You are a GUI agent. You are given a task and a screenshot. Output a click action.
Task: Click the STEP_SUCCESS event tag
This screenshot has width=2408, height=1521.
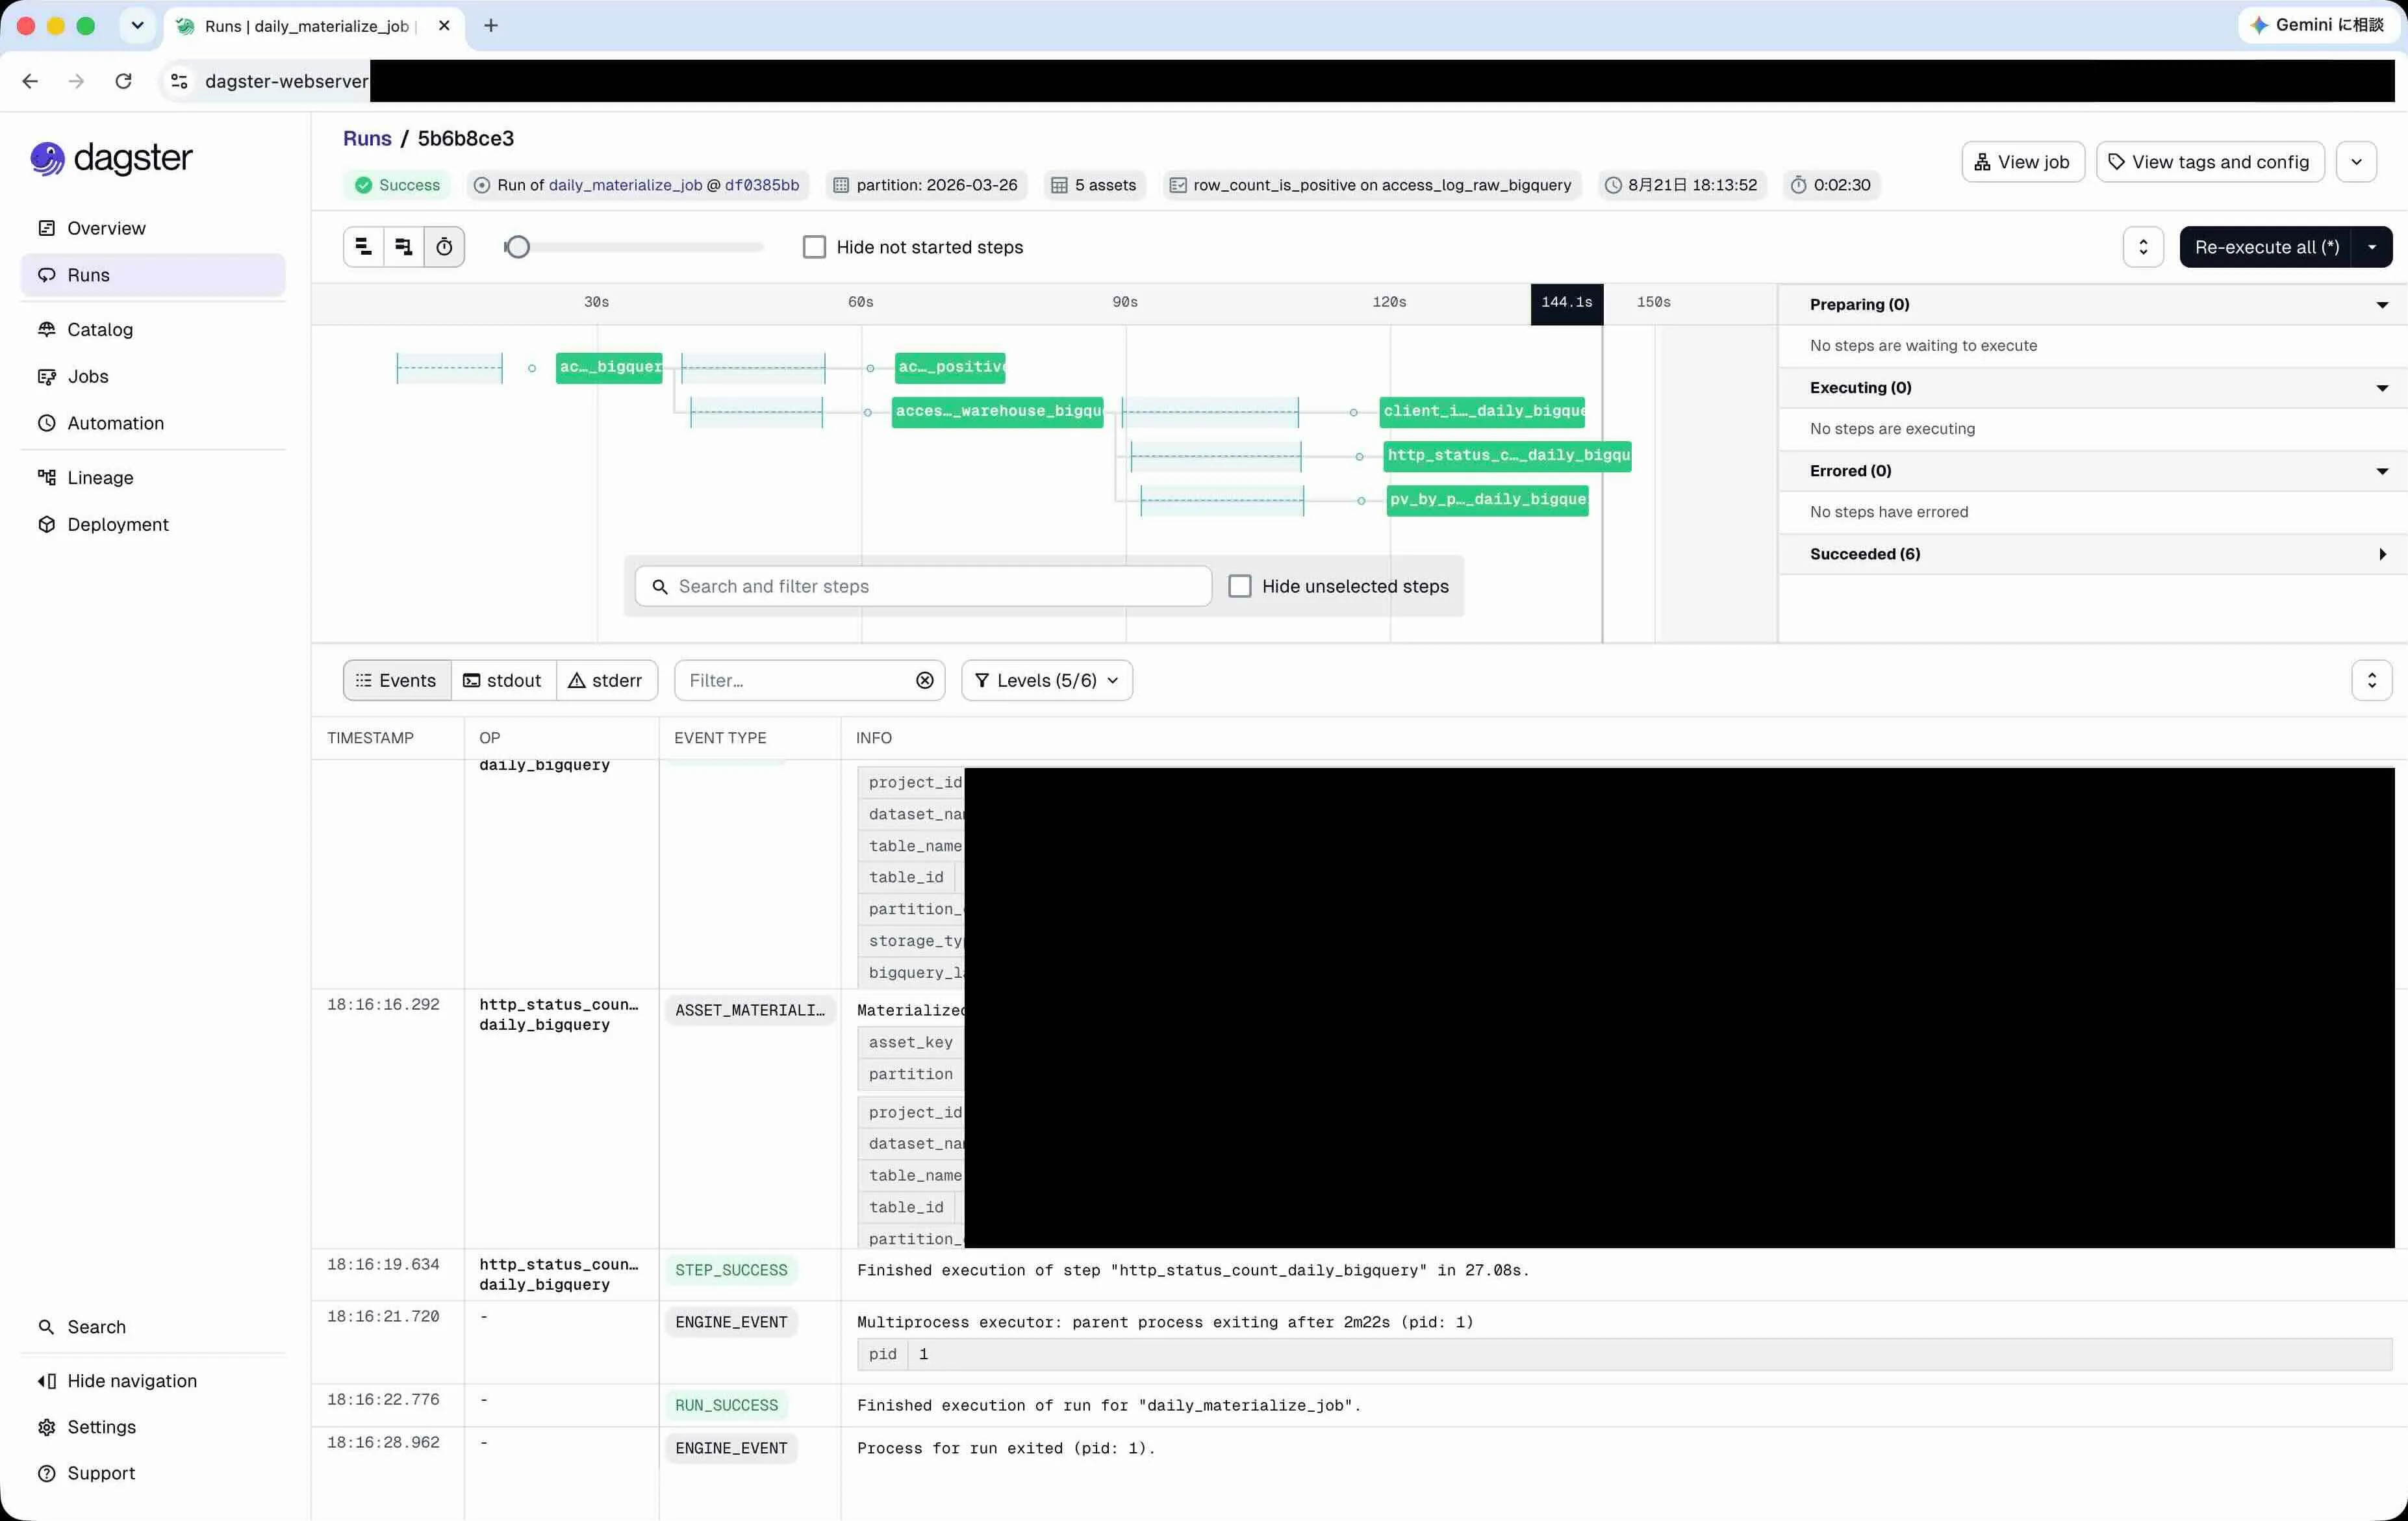point(731,1270)
